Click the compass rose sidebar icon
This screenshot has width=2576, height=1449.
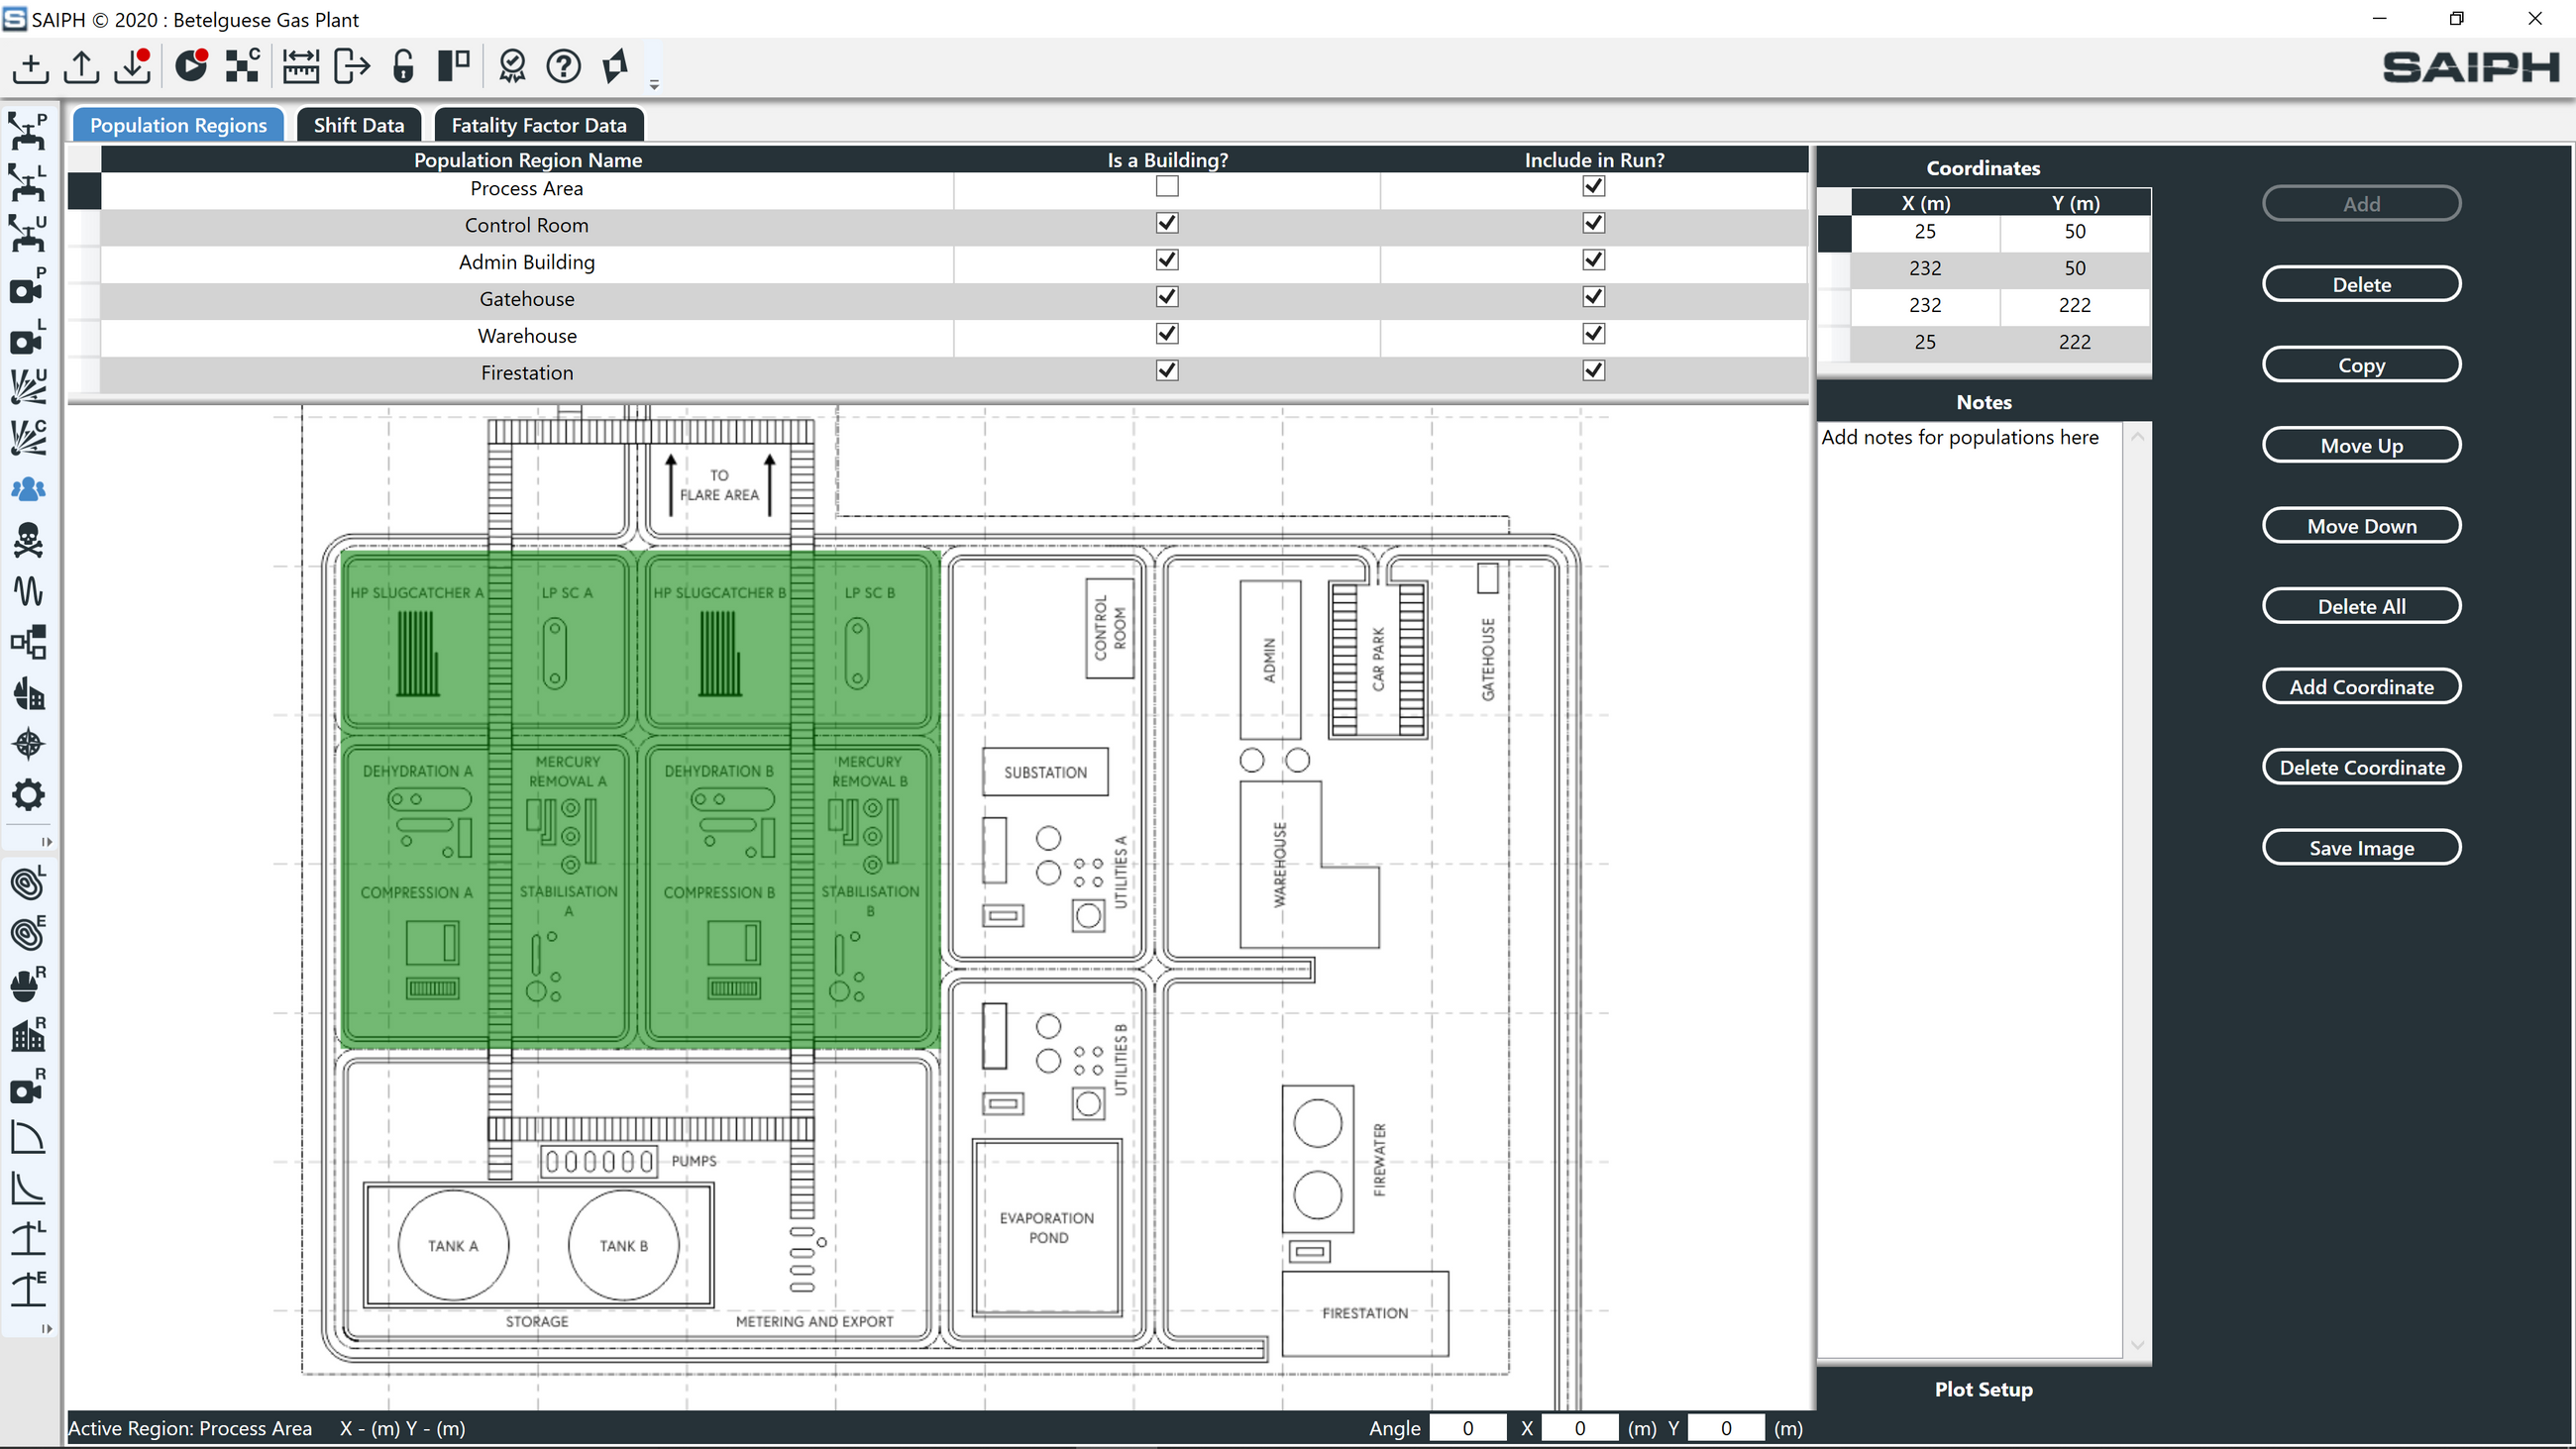pyautogui.click(x=28, y=745)
